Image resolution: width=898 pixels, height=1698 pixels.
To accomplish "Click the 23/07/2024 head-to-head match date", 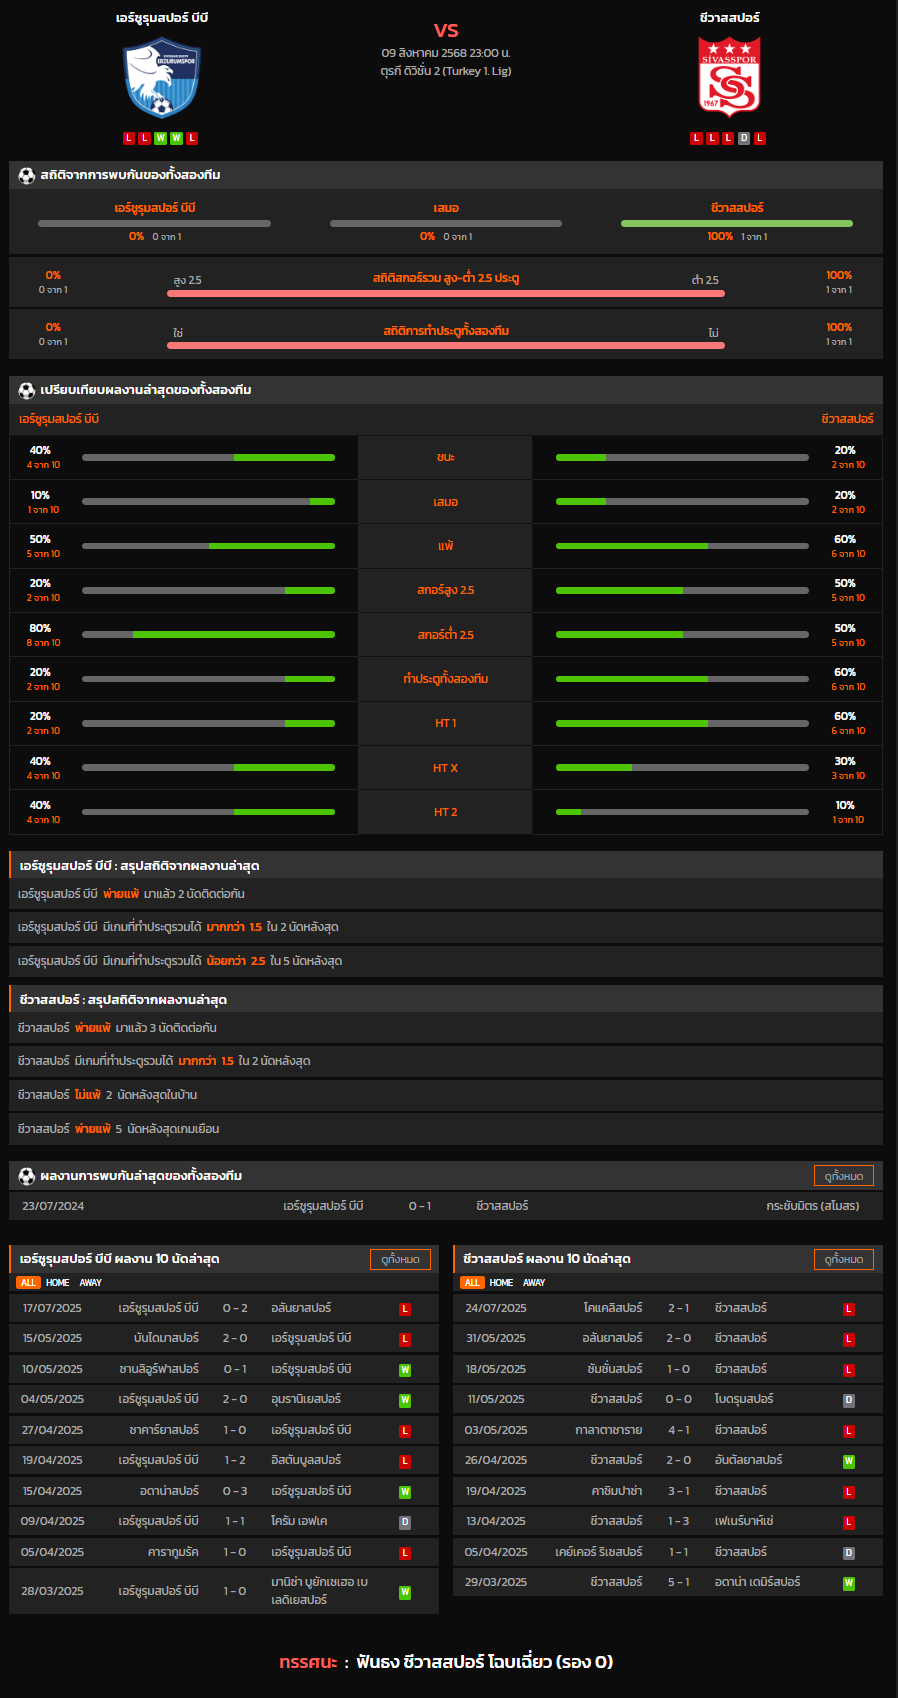I will tap(53, 1206).
